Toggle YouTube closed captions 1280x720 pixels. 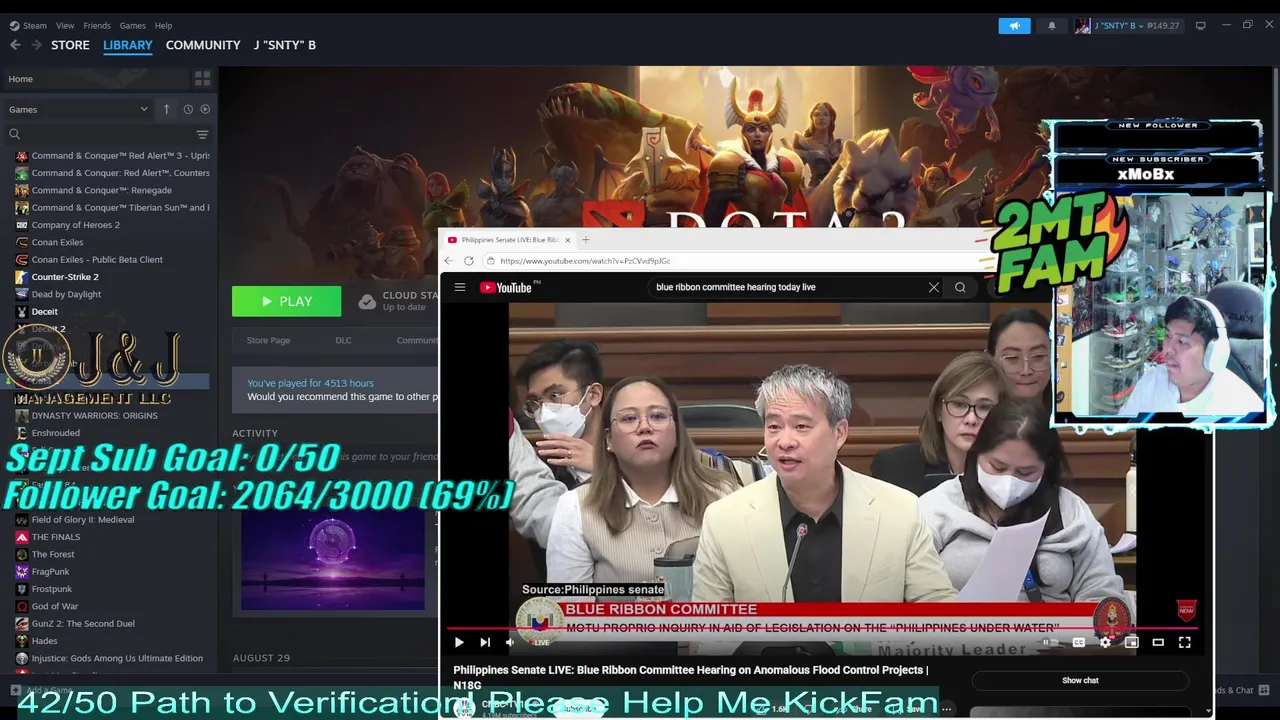tap(1079, 643)
